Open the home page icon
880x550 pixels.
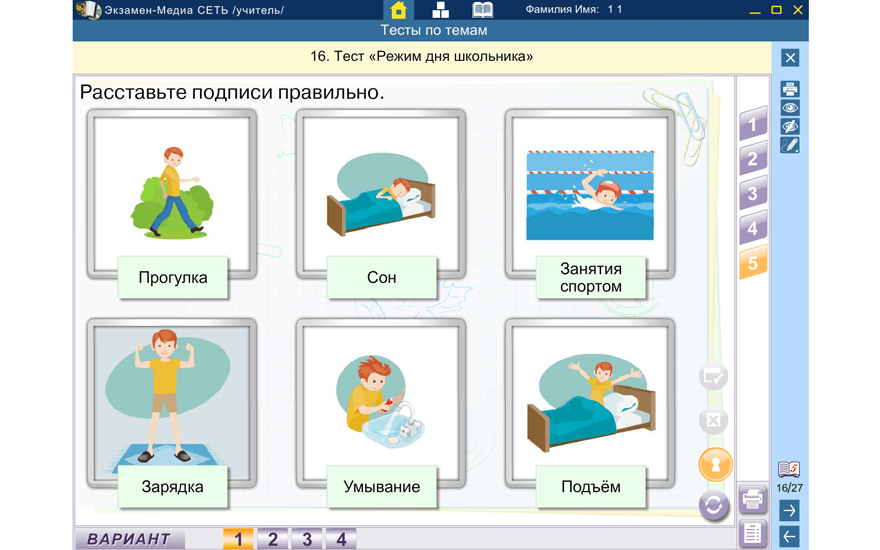tap(398, 10)
